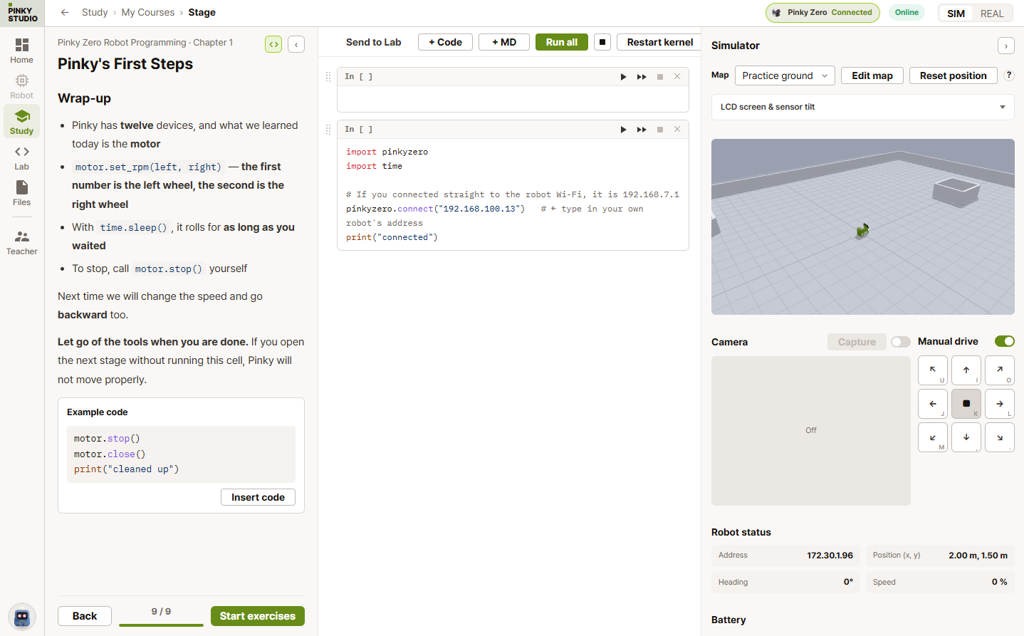
Task: Drive diagonally backward-left with M arrow
Action: click(x=933, y=437)
